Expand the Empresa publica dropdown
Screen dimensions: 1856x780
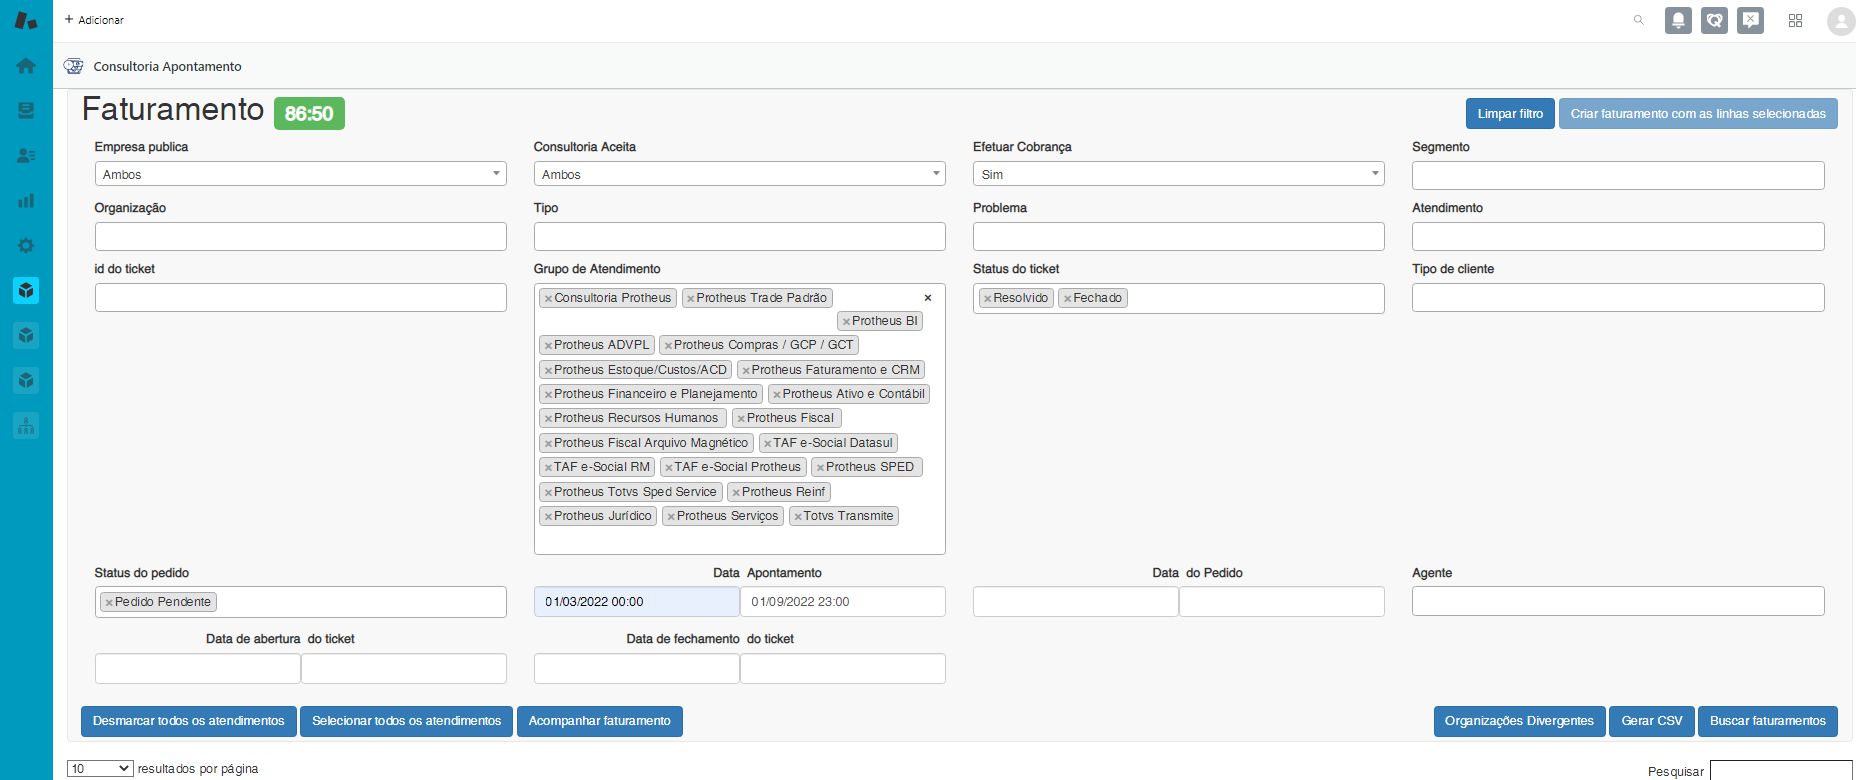pyautogui.click(x=300, y=174)
